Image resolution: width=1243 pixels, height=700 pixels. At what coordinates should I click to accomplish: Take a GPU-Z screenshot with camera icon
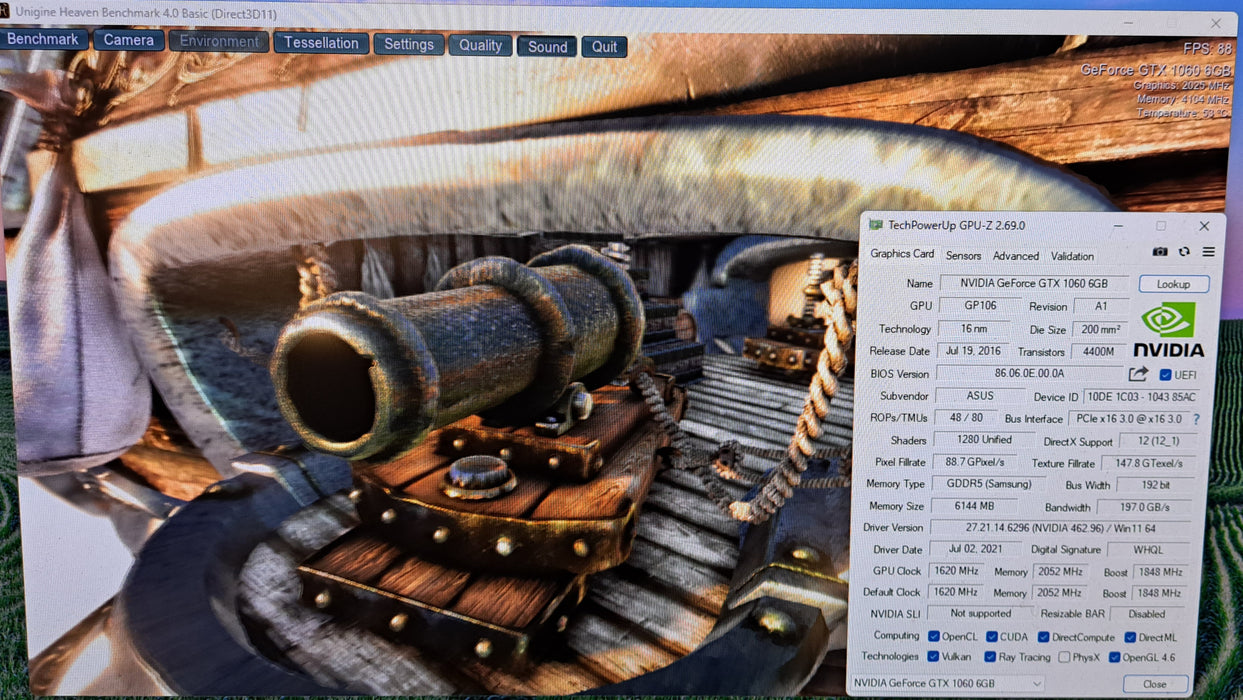click(x=1160, y=252)
